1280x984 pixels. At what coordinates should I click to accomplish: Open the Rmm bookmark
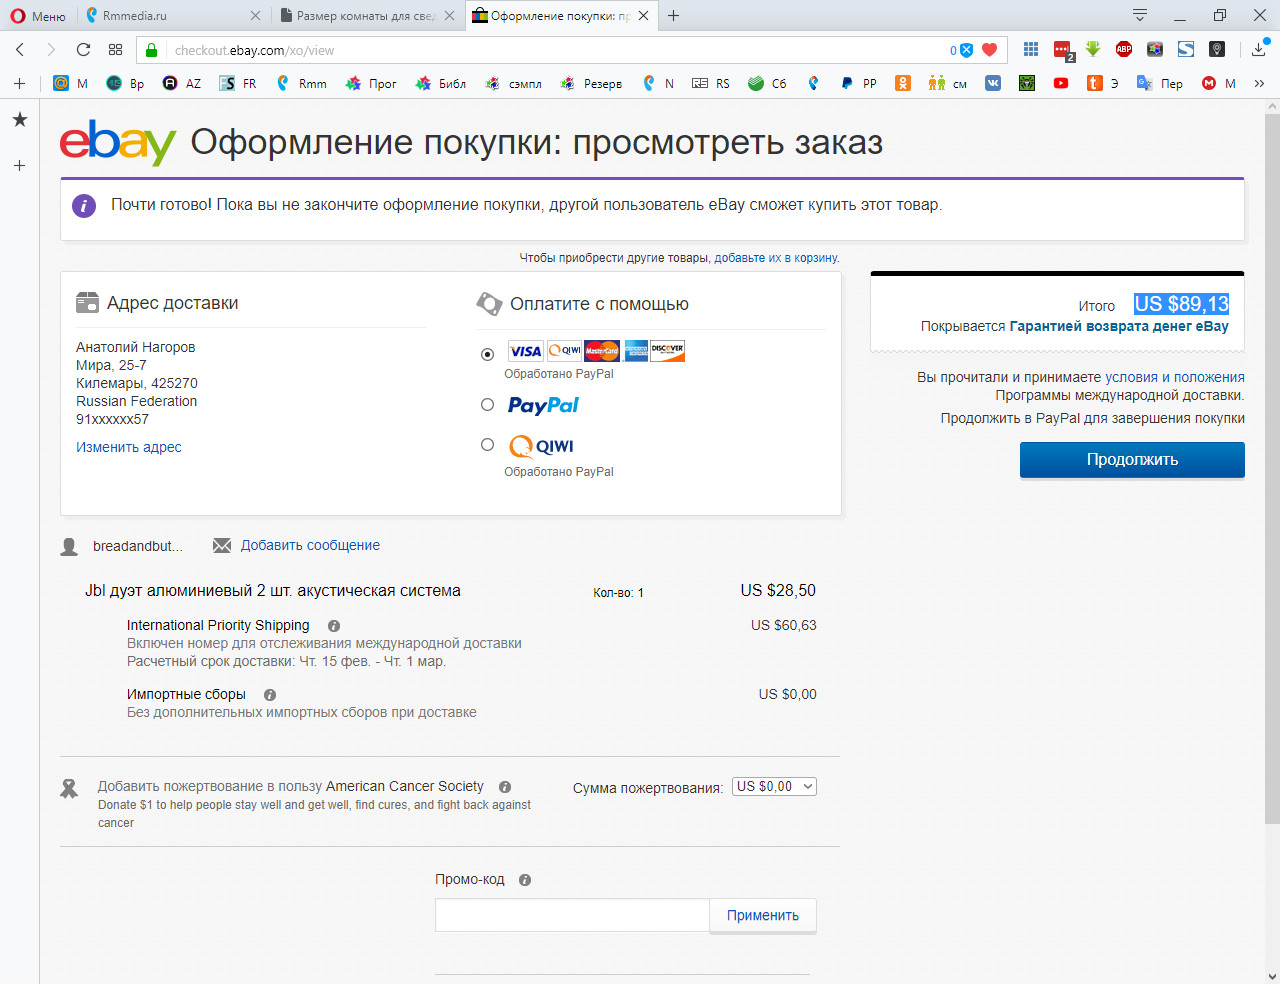pyautogui.click(x=302, y=83)
